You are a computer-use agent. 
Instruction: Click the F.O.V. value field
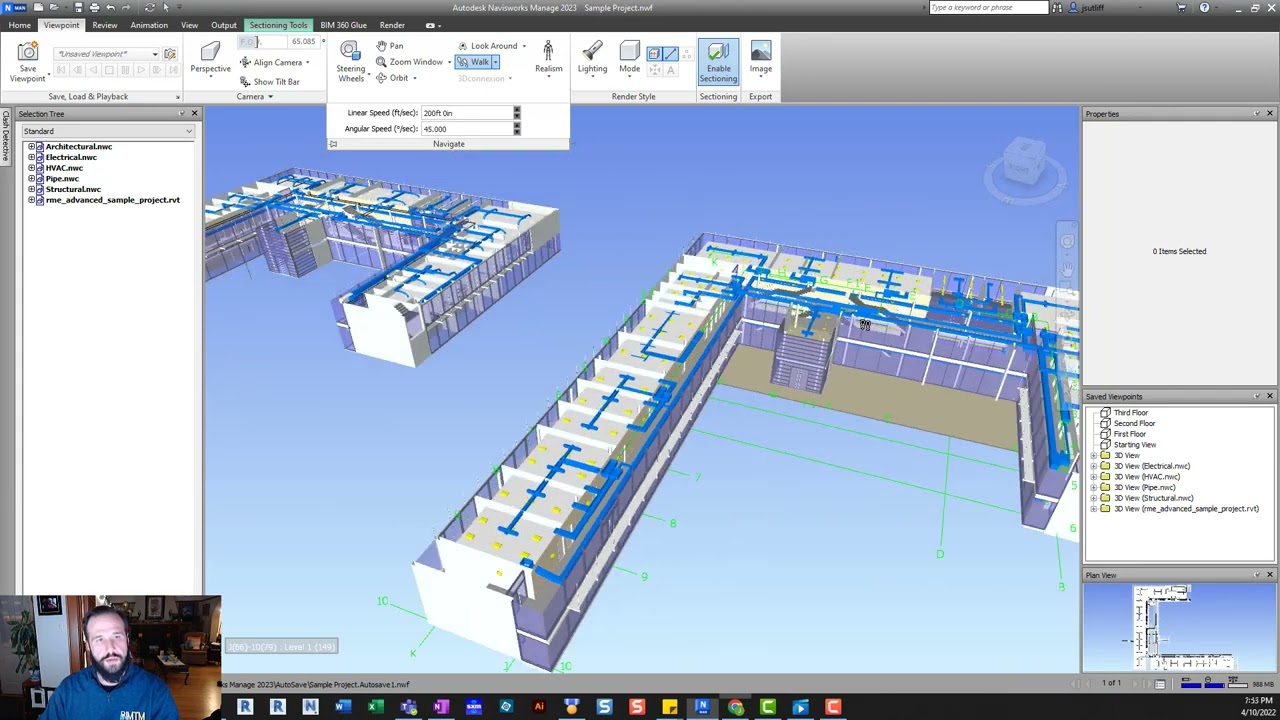coord(302,42)
